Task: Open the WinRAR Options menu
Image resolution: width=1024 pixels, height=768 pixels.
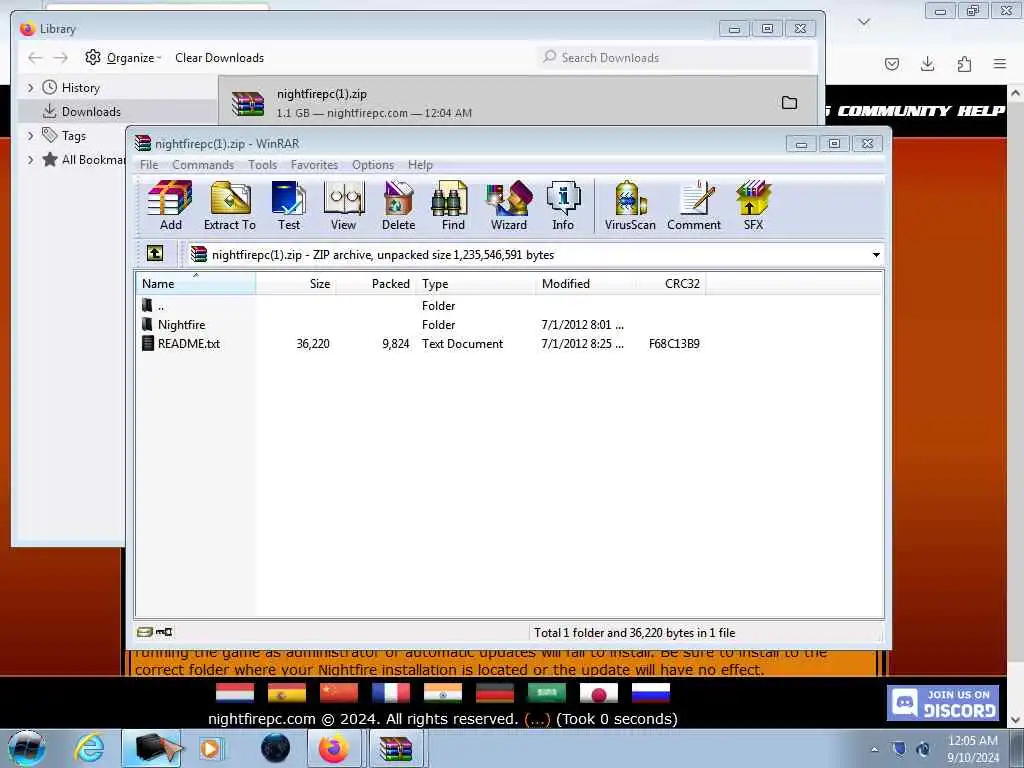Action: (x=373, y=165)
